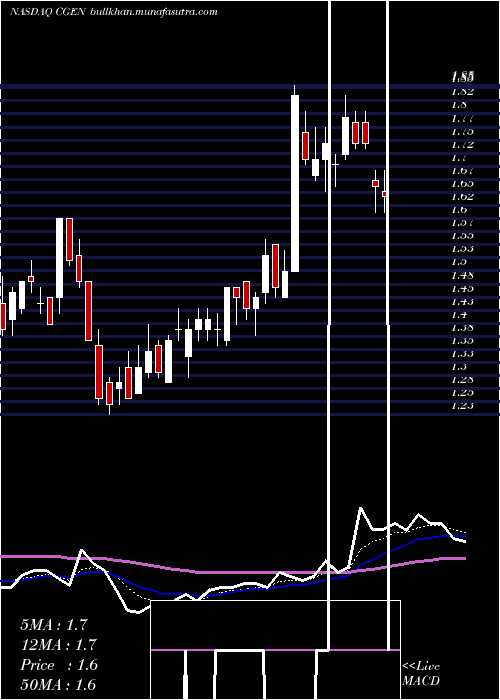Click the 1.25 price axis label
The width and height of the screenshot is (500, 700).
462,392
